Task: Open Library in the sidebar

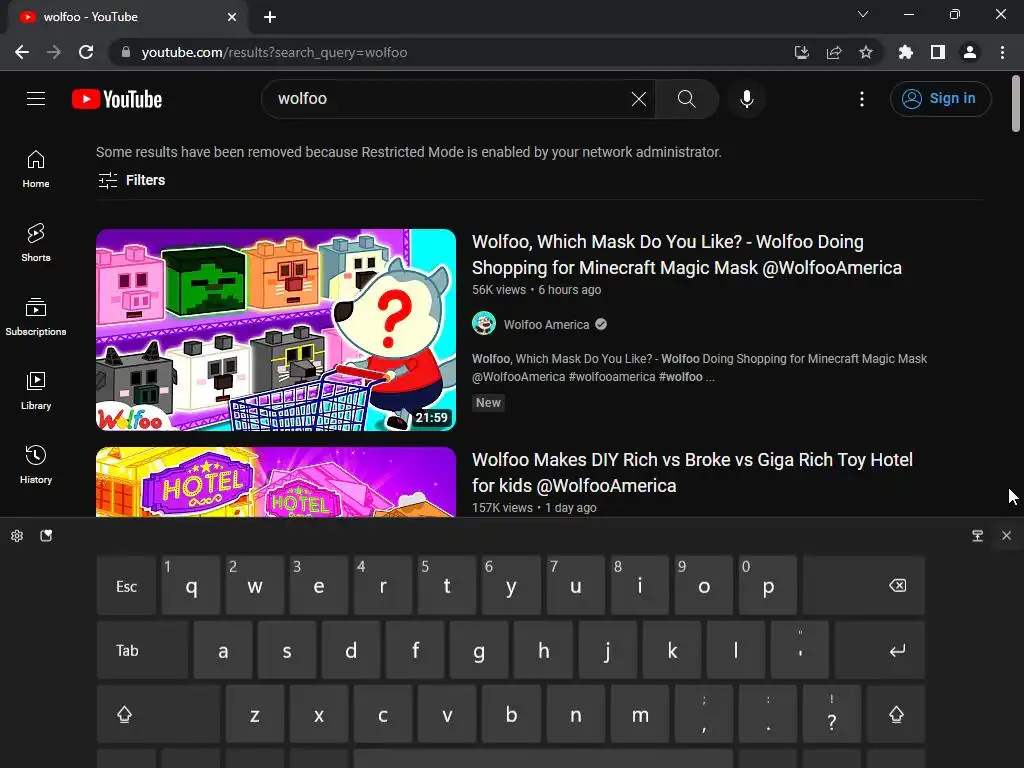Action: tap(36, 390)
